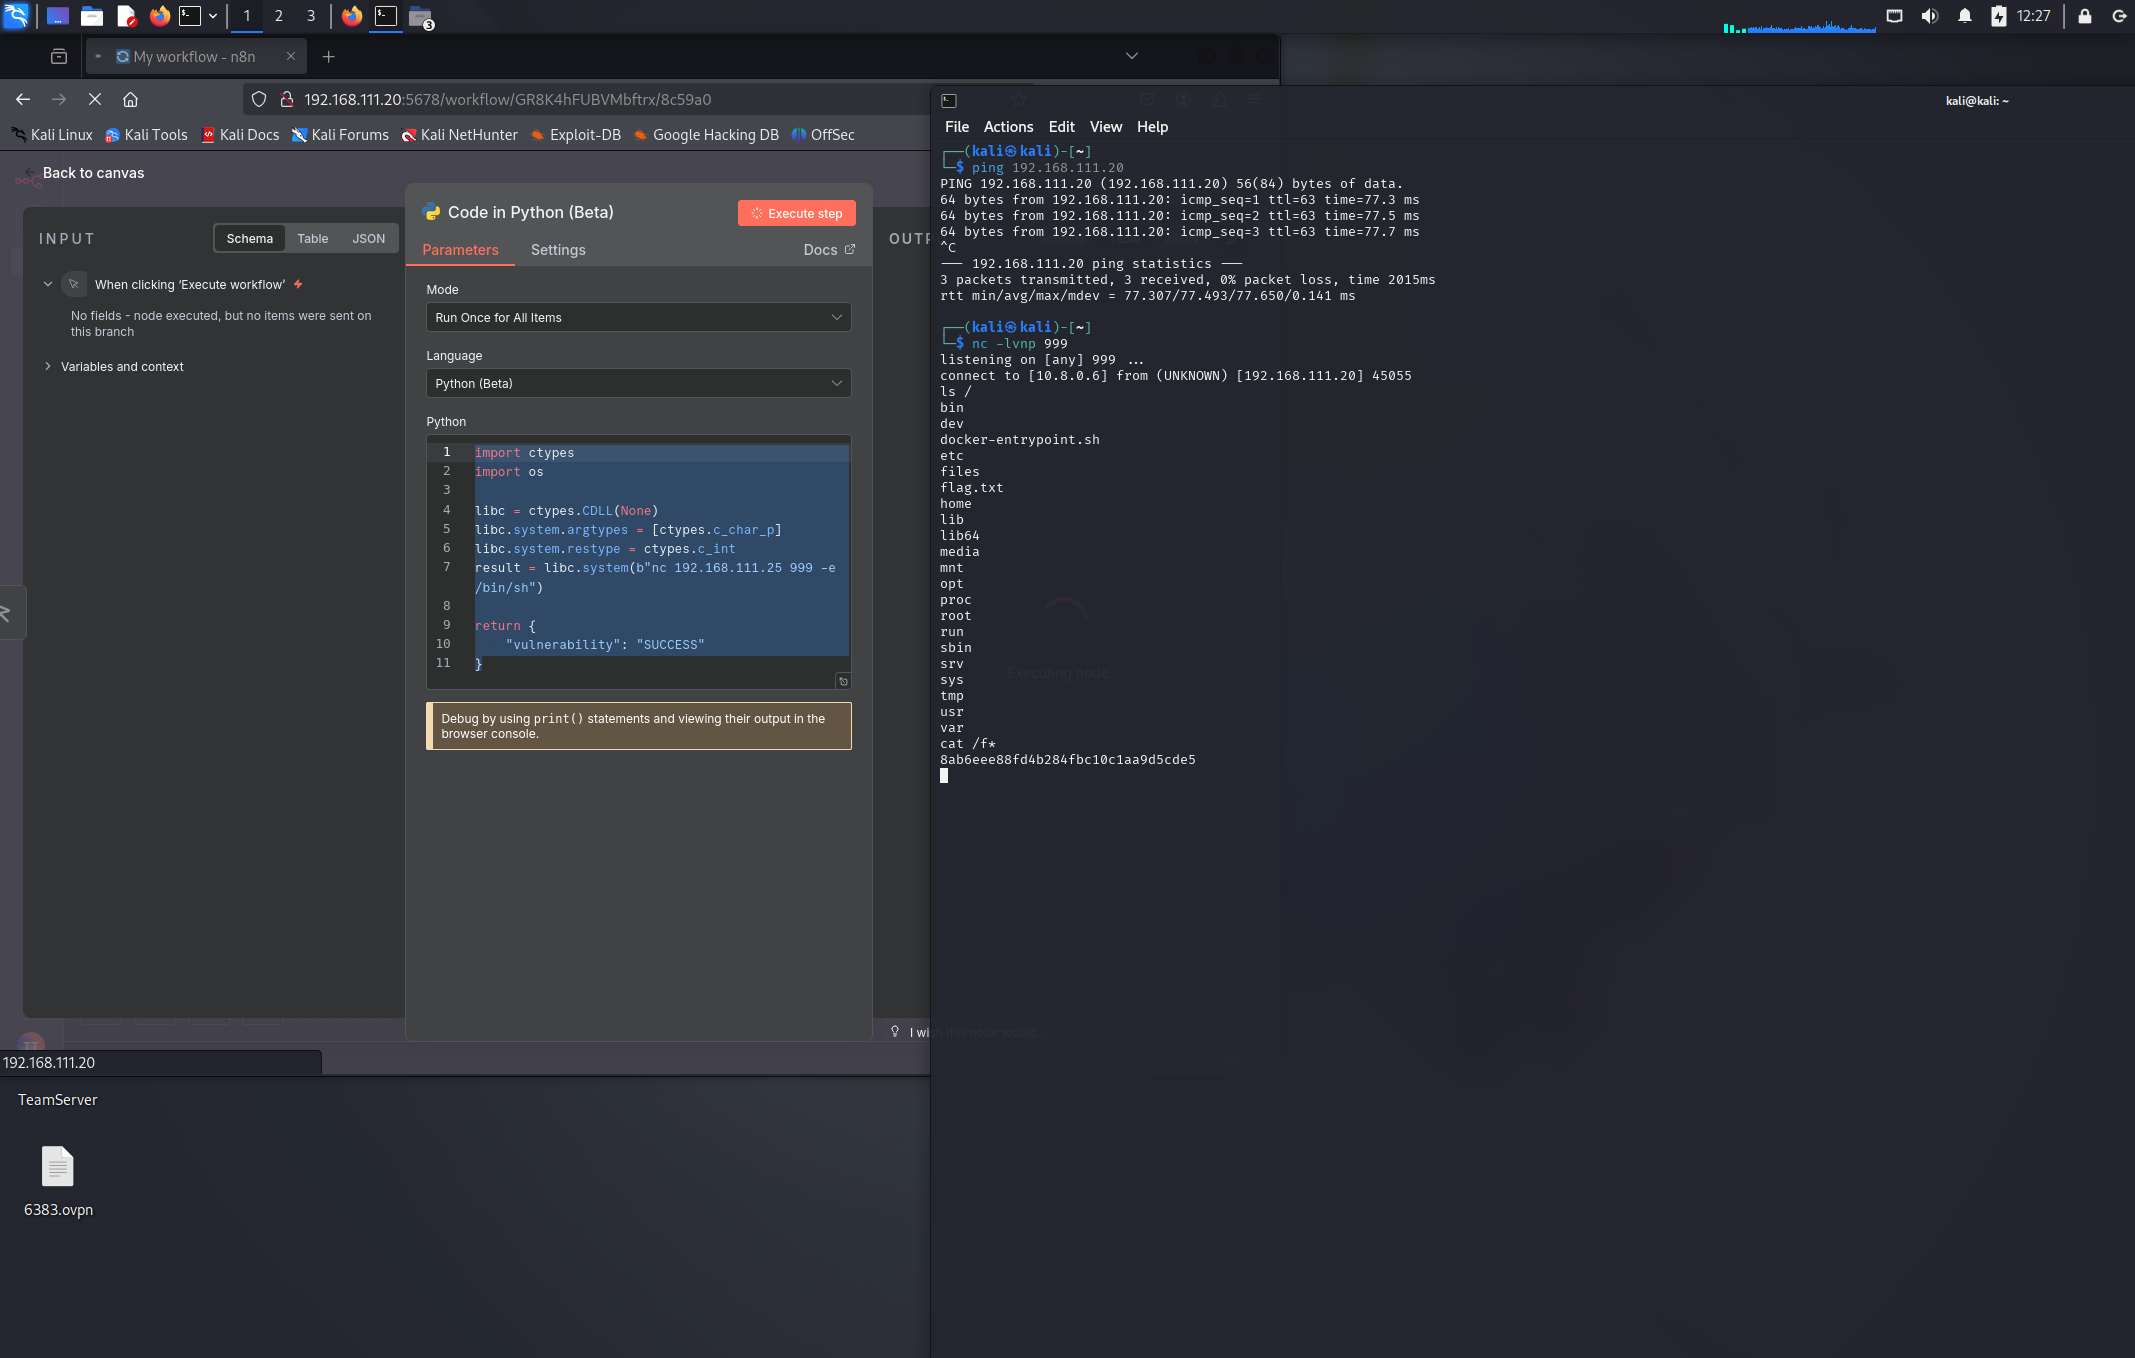Open the notifications bell icon
The height and width of the screenshot is (1358, 2135).
point(1964,16)
